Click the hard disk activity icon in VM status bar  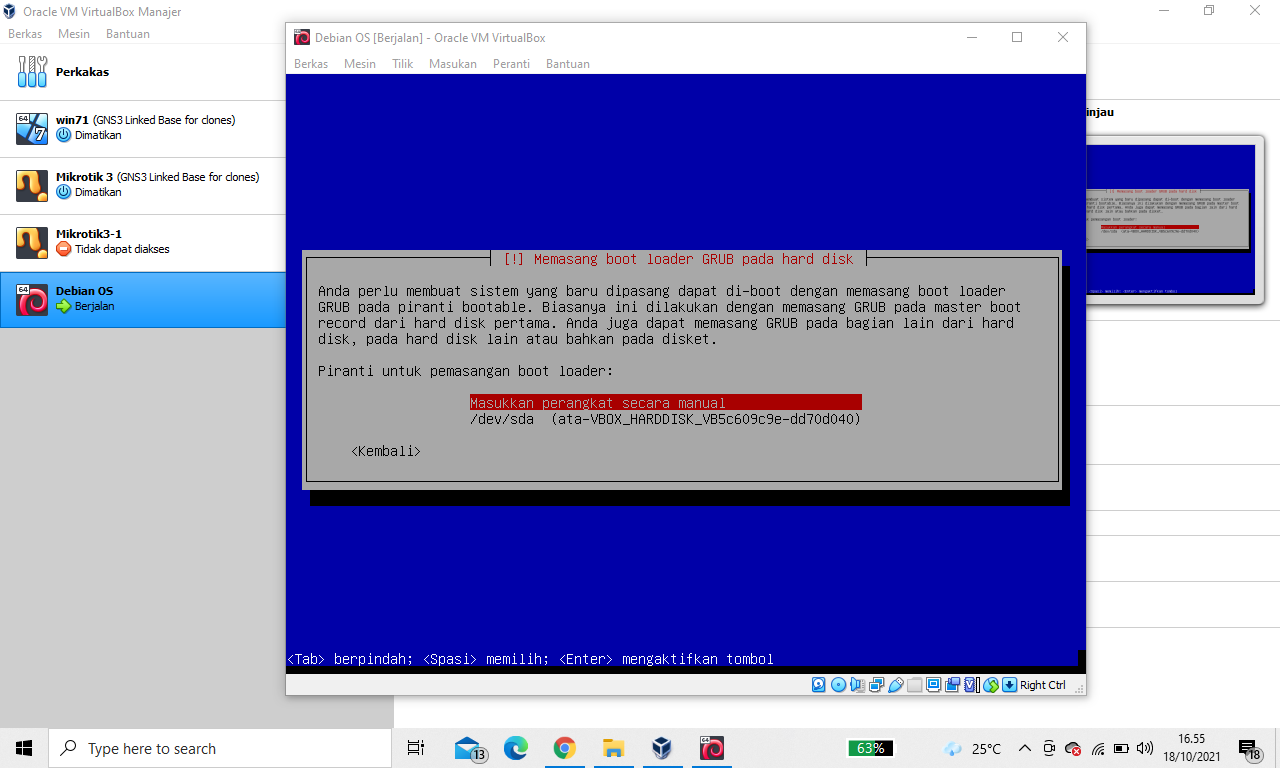pyautogui.click(x=819, y=685)
